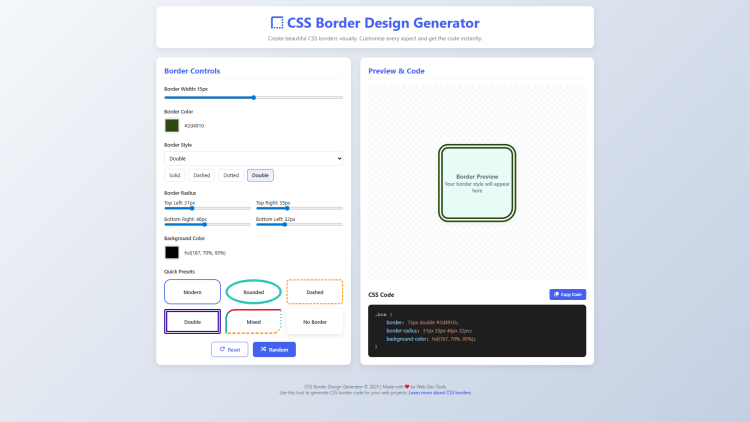Generate a Random border style
This screenshot has width=750, height=422.
click(x=274, y=349)
